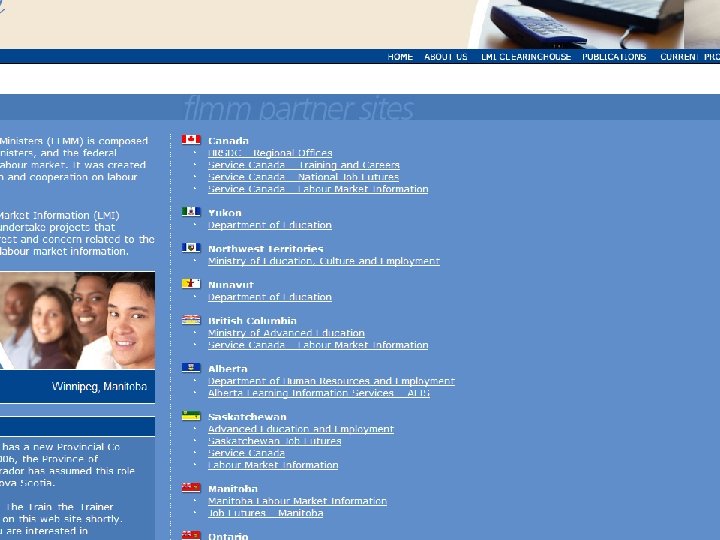The image size is (720, 540).
Task: Click the Saskatchewan flag icon
Action: (191, 416)
